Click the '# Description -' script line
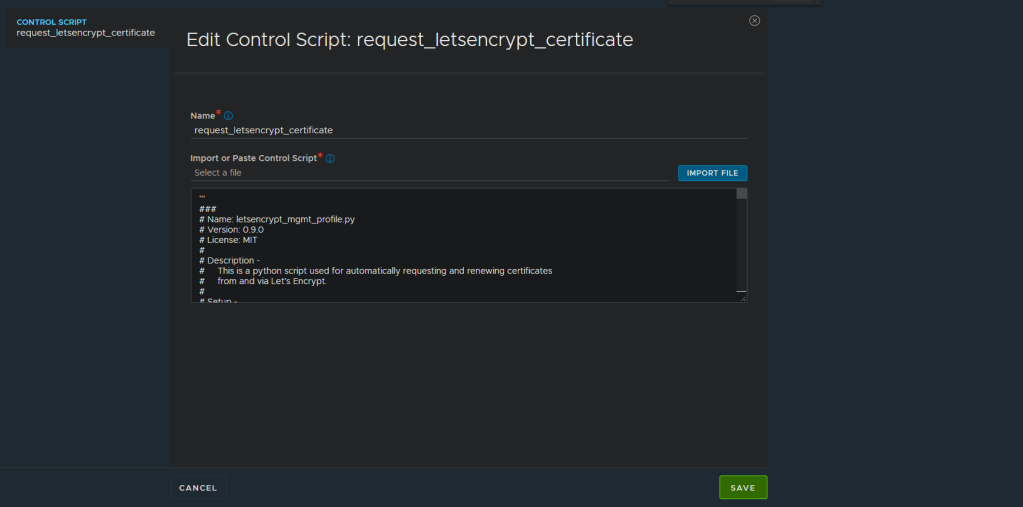 230,260
